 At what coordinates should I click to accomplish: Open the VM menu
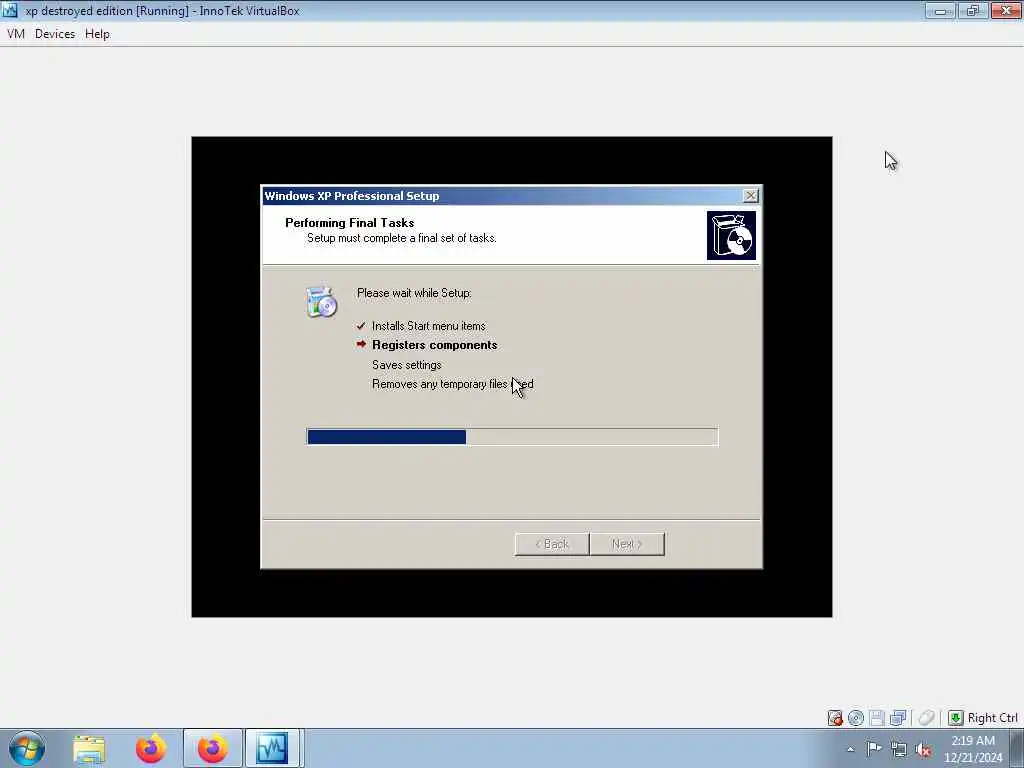click(16, 34)
